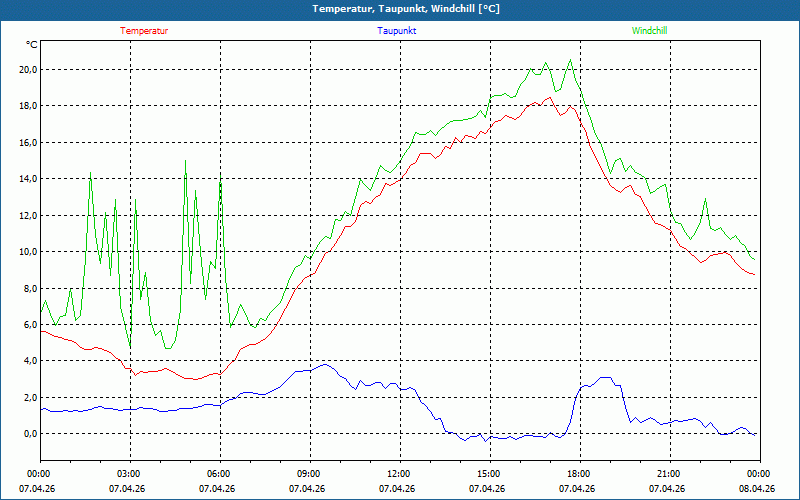Screen dimensions: 800x500
Task: Click the 0,0 y-axis value
Action: pyautogui.click(x=30, y=434)
